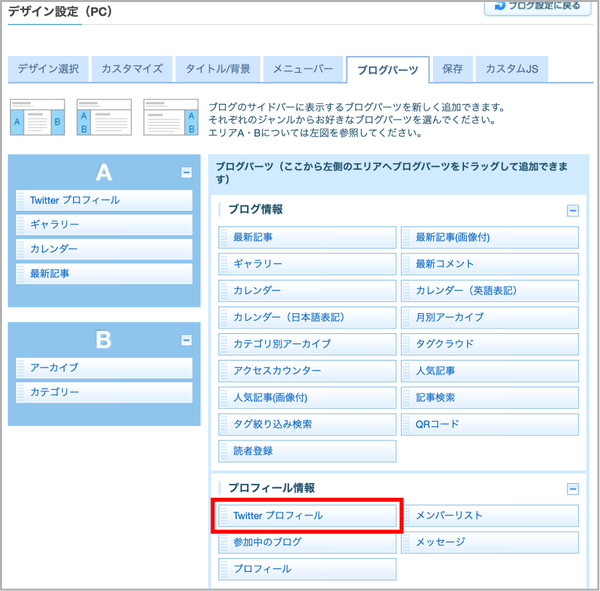Click the タグ絞り込み検索 blog part
The width and height of the screenshot is (600, 591).
click(307, 424)
